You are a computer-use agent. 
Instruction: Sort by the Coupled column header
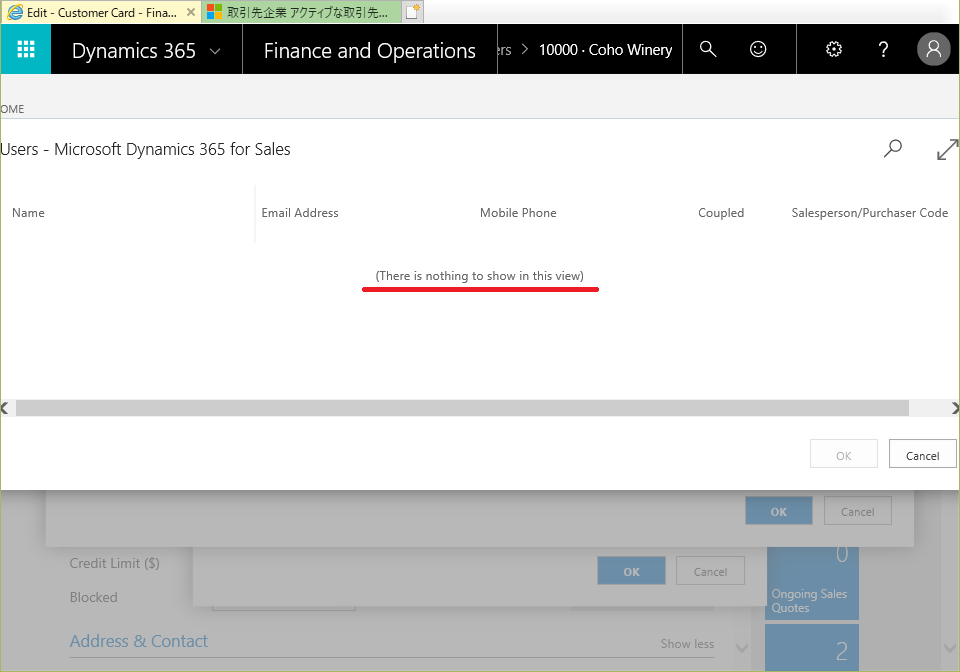coord(721,213)
